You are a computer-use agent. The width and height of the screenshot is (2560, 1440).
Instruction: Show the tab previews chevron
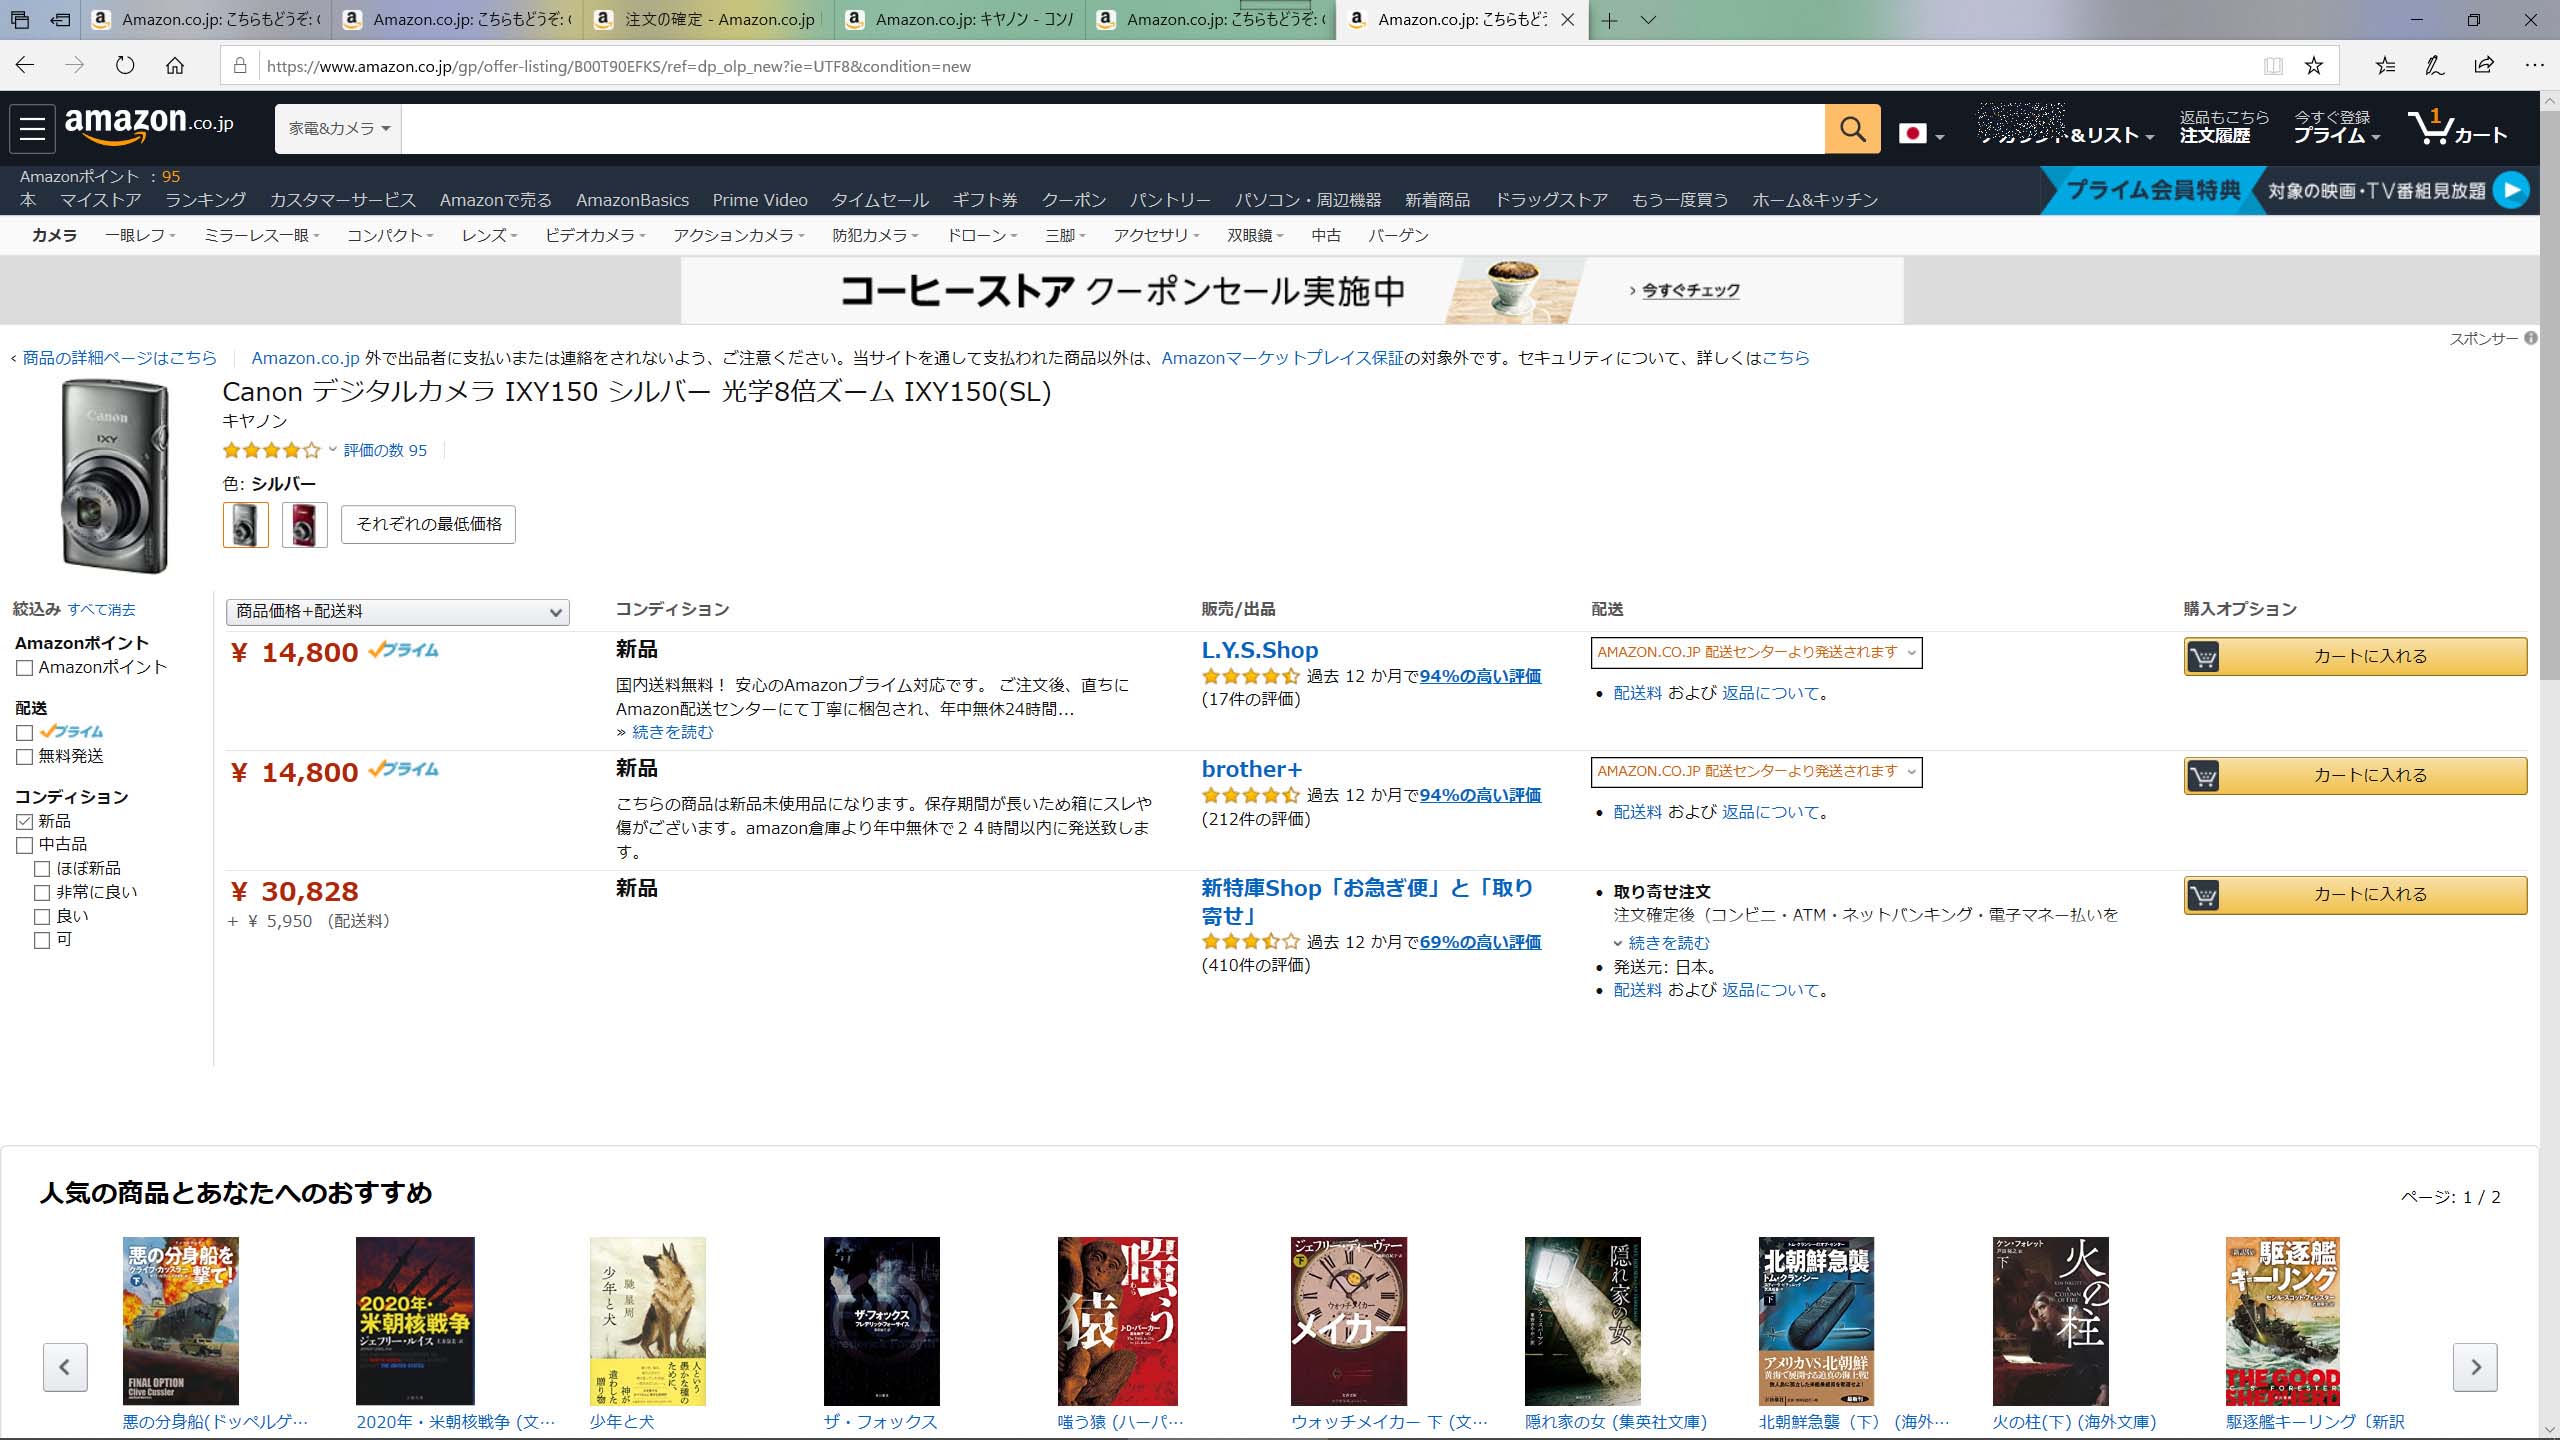click(x=1648, y=20)
